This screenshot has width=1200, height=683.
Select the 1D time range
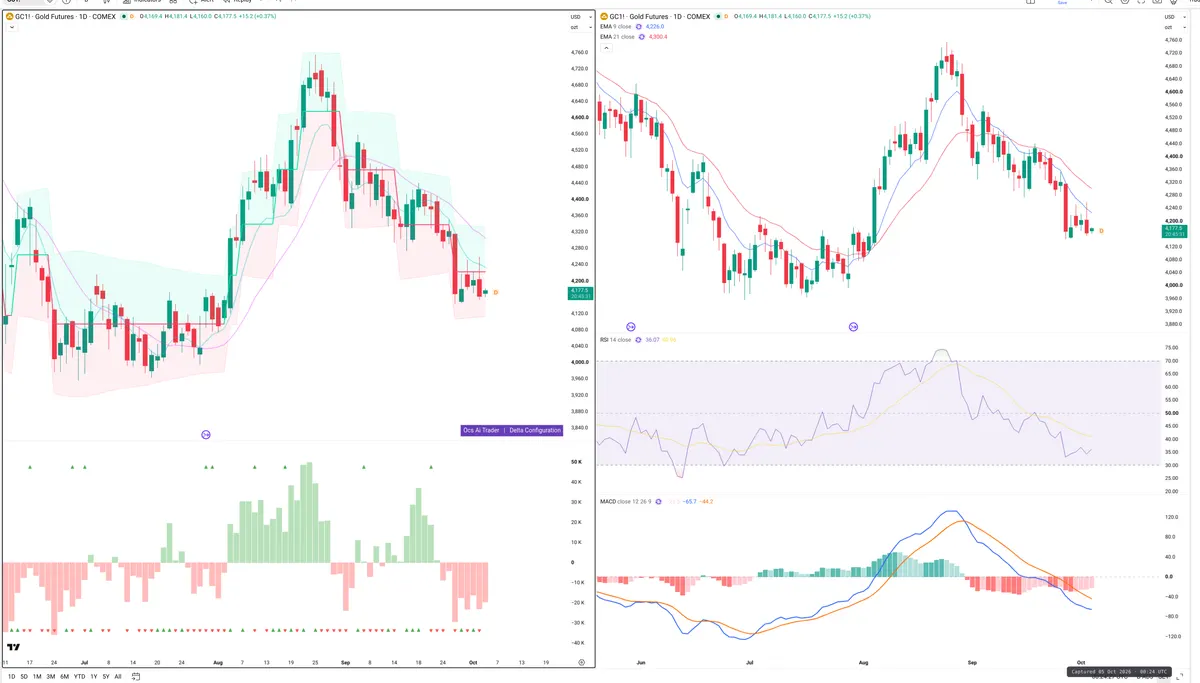pos(12,677)
